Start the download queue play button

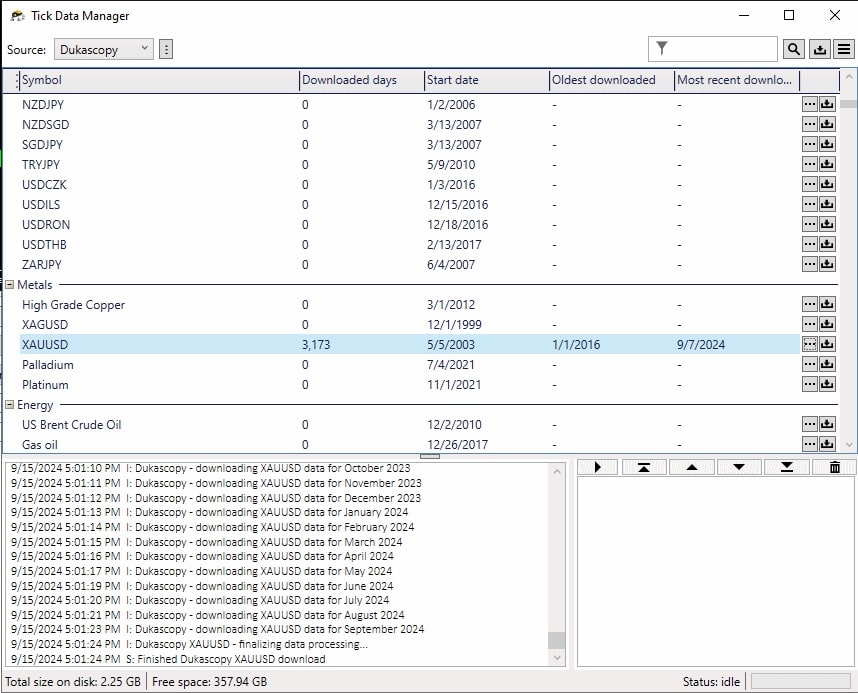(598, 467)
